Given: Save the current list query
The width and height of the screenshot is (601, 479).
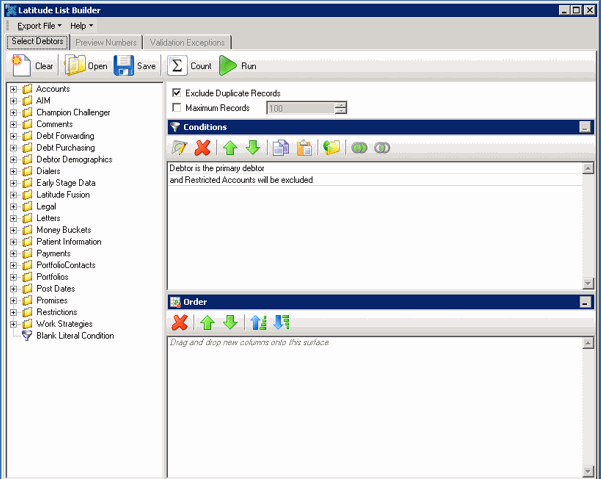Looking at the screenshot, I should click(x=135, y=66).
